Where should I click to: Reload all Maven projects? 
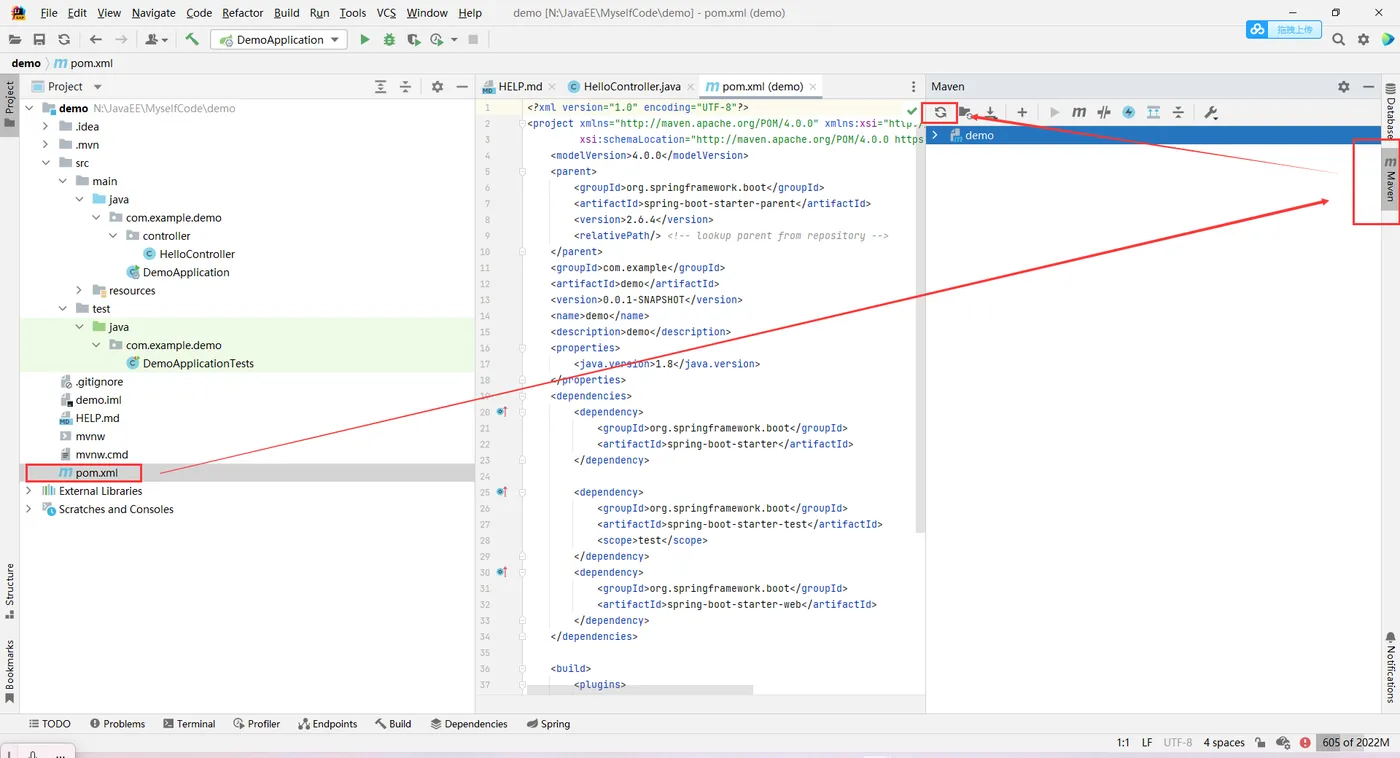(940, 112)
